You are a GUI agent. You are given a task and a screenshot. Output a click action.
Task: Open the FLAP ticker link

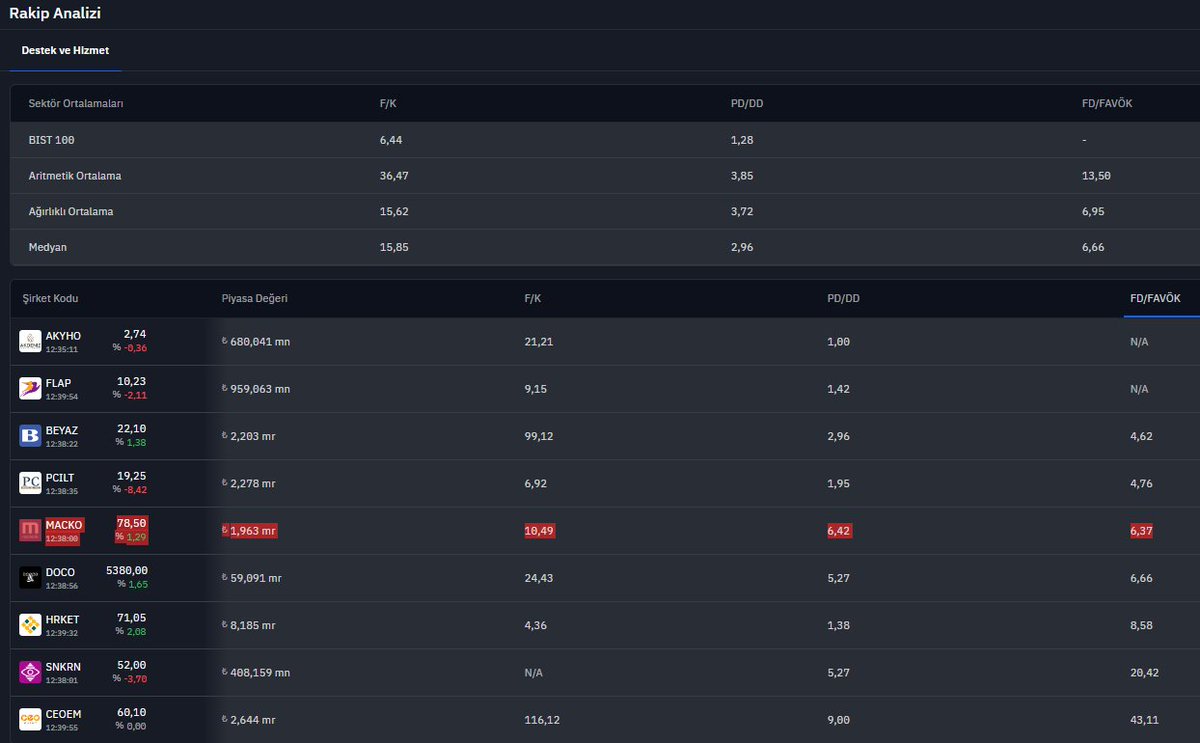coord(58,383)
